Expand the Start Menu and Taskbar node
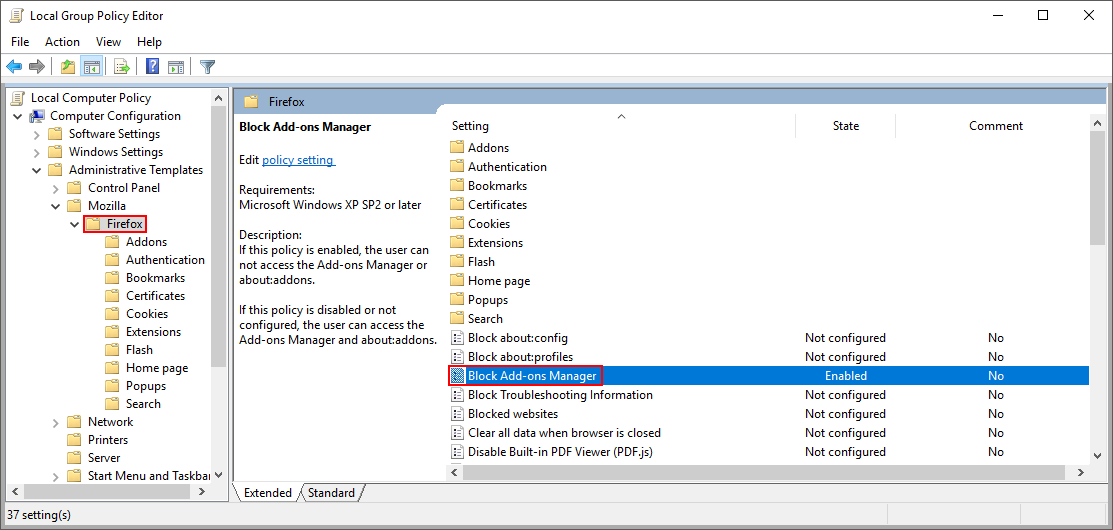1113x530 pixels. click(x=56, y=475)
